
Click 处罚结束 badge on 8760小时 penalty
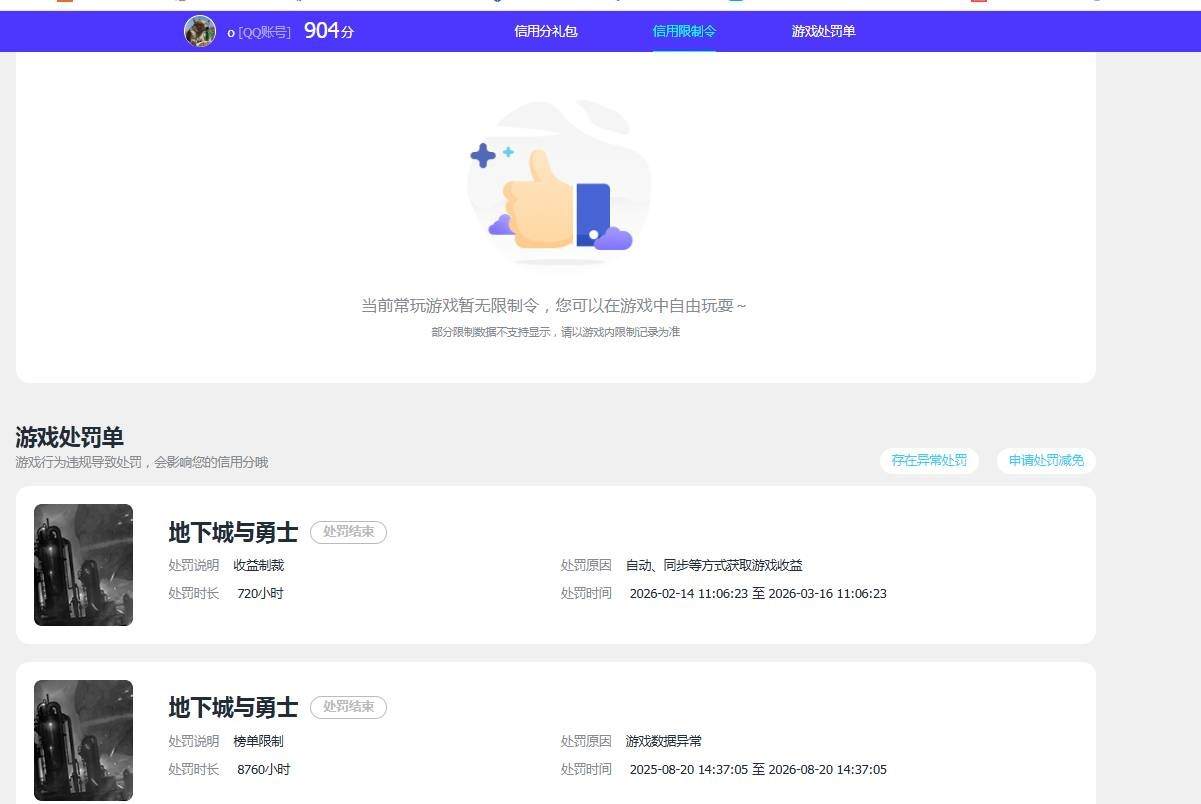pos(348,707)
